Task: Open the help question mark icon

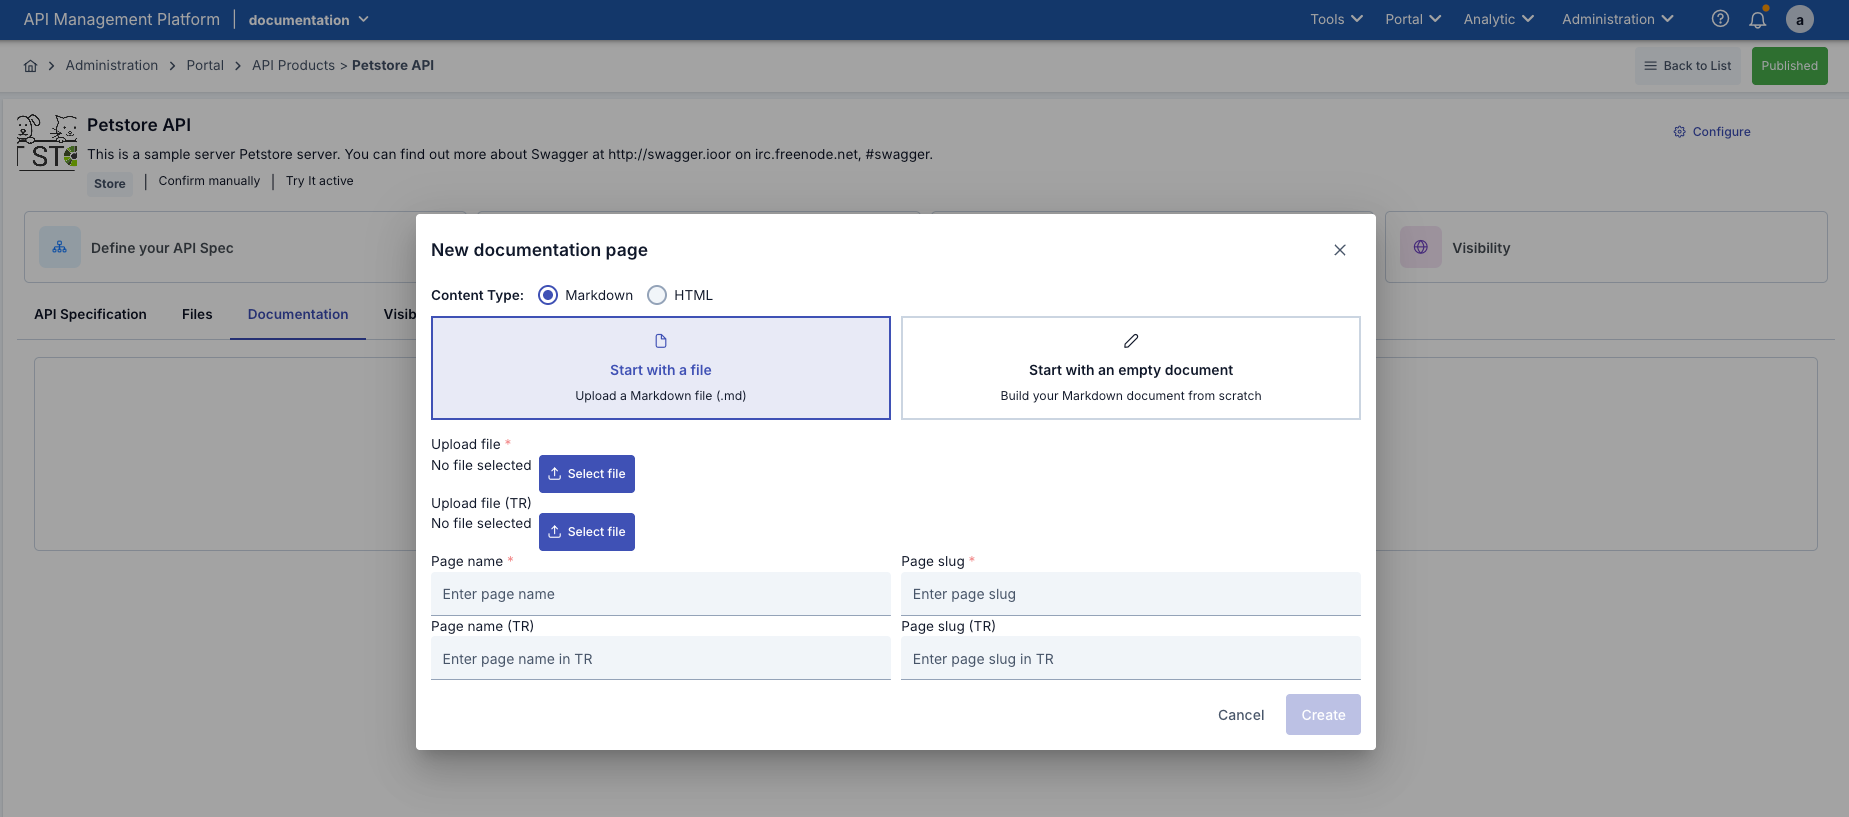Action: pyautogui.click(x=1720, y=19)
